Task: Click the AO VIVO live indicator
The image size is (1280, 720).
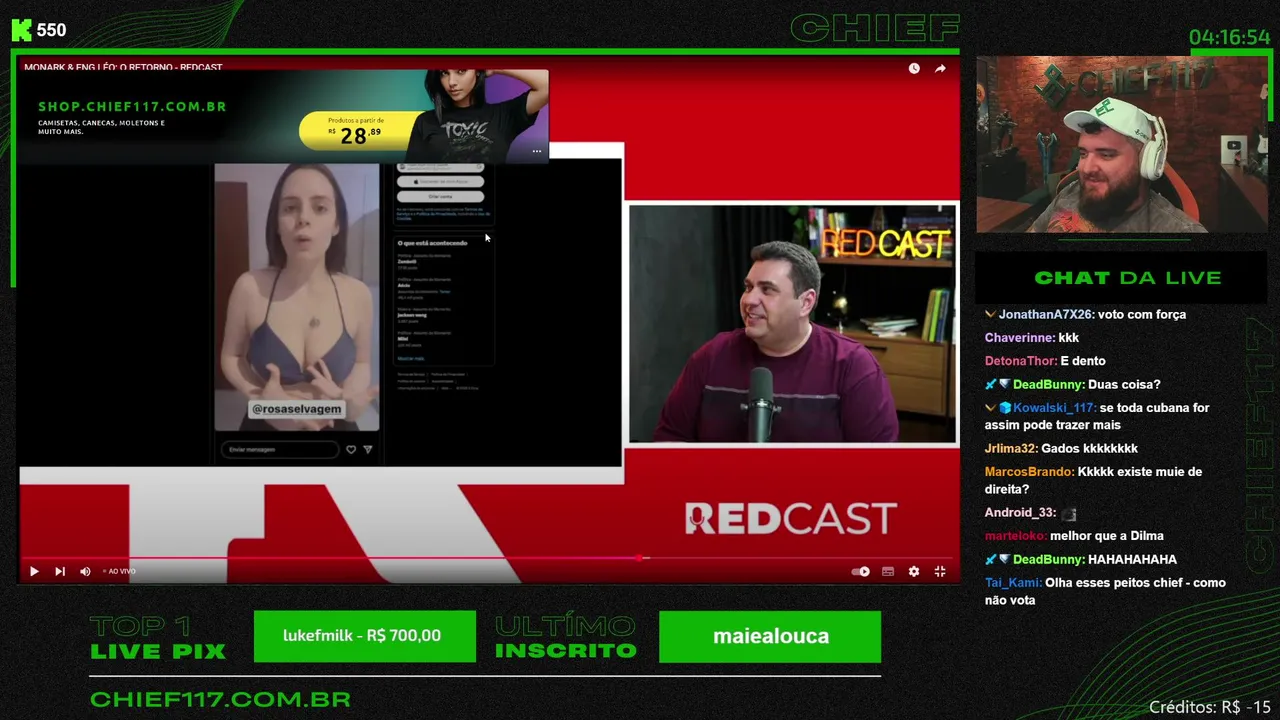Action: [119, 571]
